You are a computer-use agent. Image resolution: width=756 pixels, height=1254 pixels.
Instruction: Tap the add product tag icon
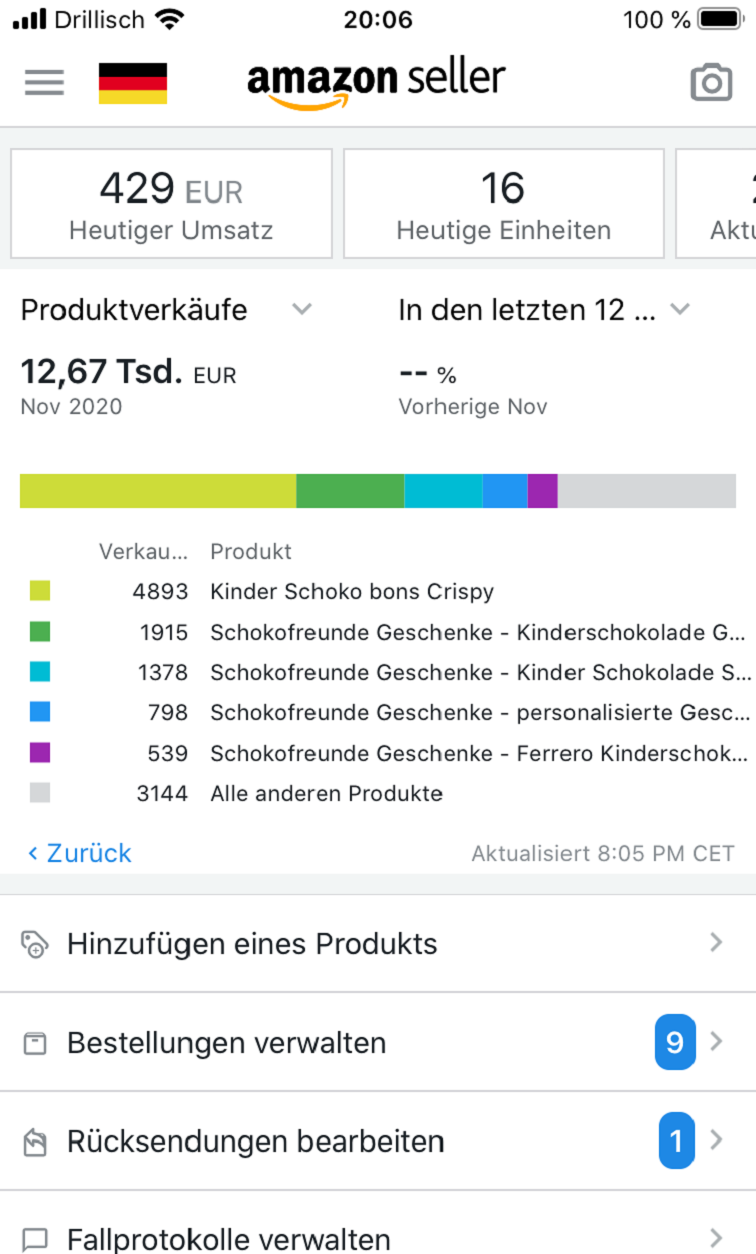click(x=35, y=944)
